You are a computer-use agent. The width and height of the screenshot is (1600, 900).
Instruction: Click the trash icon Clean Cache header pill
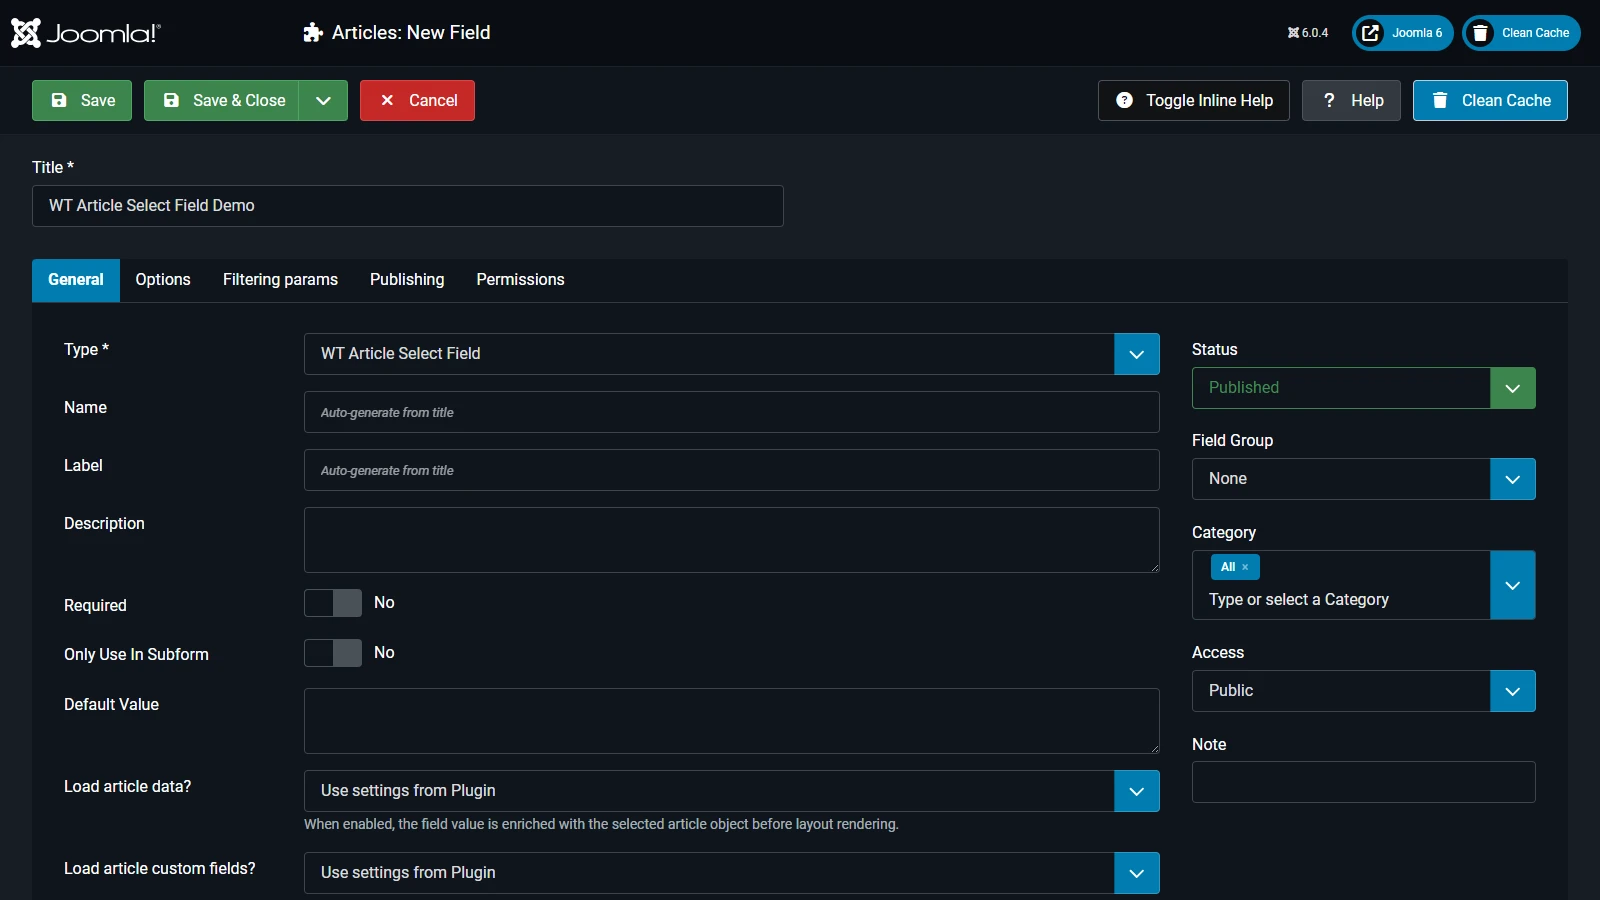pos(1520,33)
